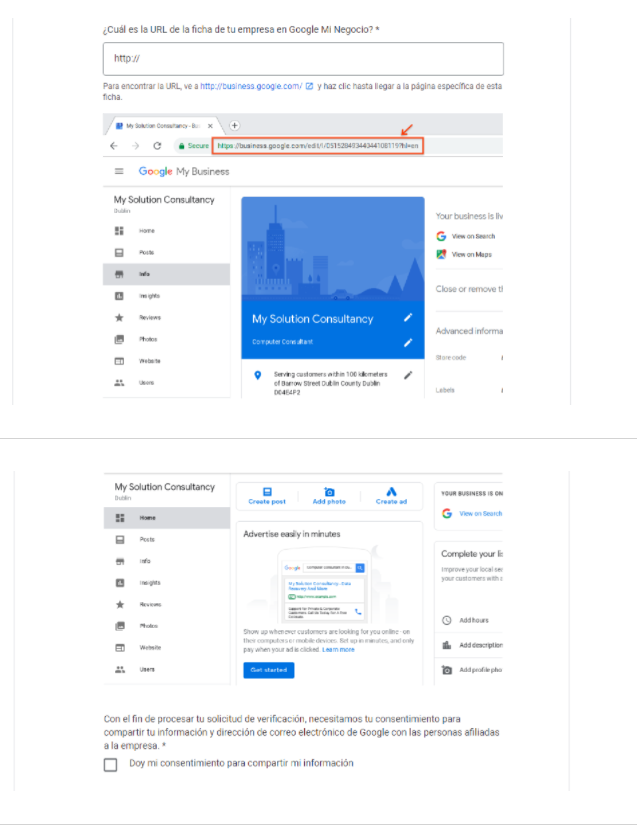The height and width of the screenshot is (831, 637).
Task: Click the Add profile photo camera icon
Action: pos(447,670)
